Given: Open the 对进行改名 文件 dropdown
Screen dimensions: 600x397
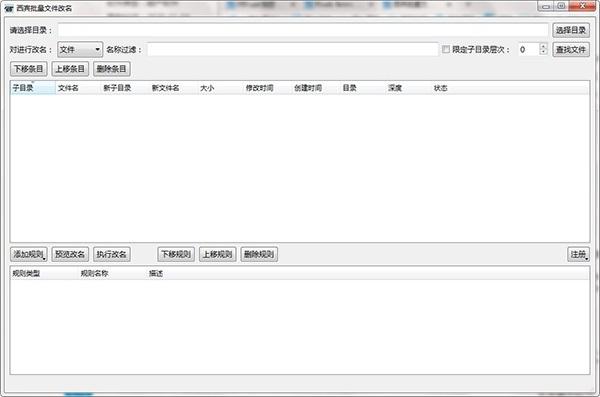Looking at the screenshot, I should 80,49.
